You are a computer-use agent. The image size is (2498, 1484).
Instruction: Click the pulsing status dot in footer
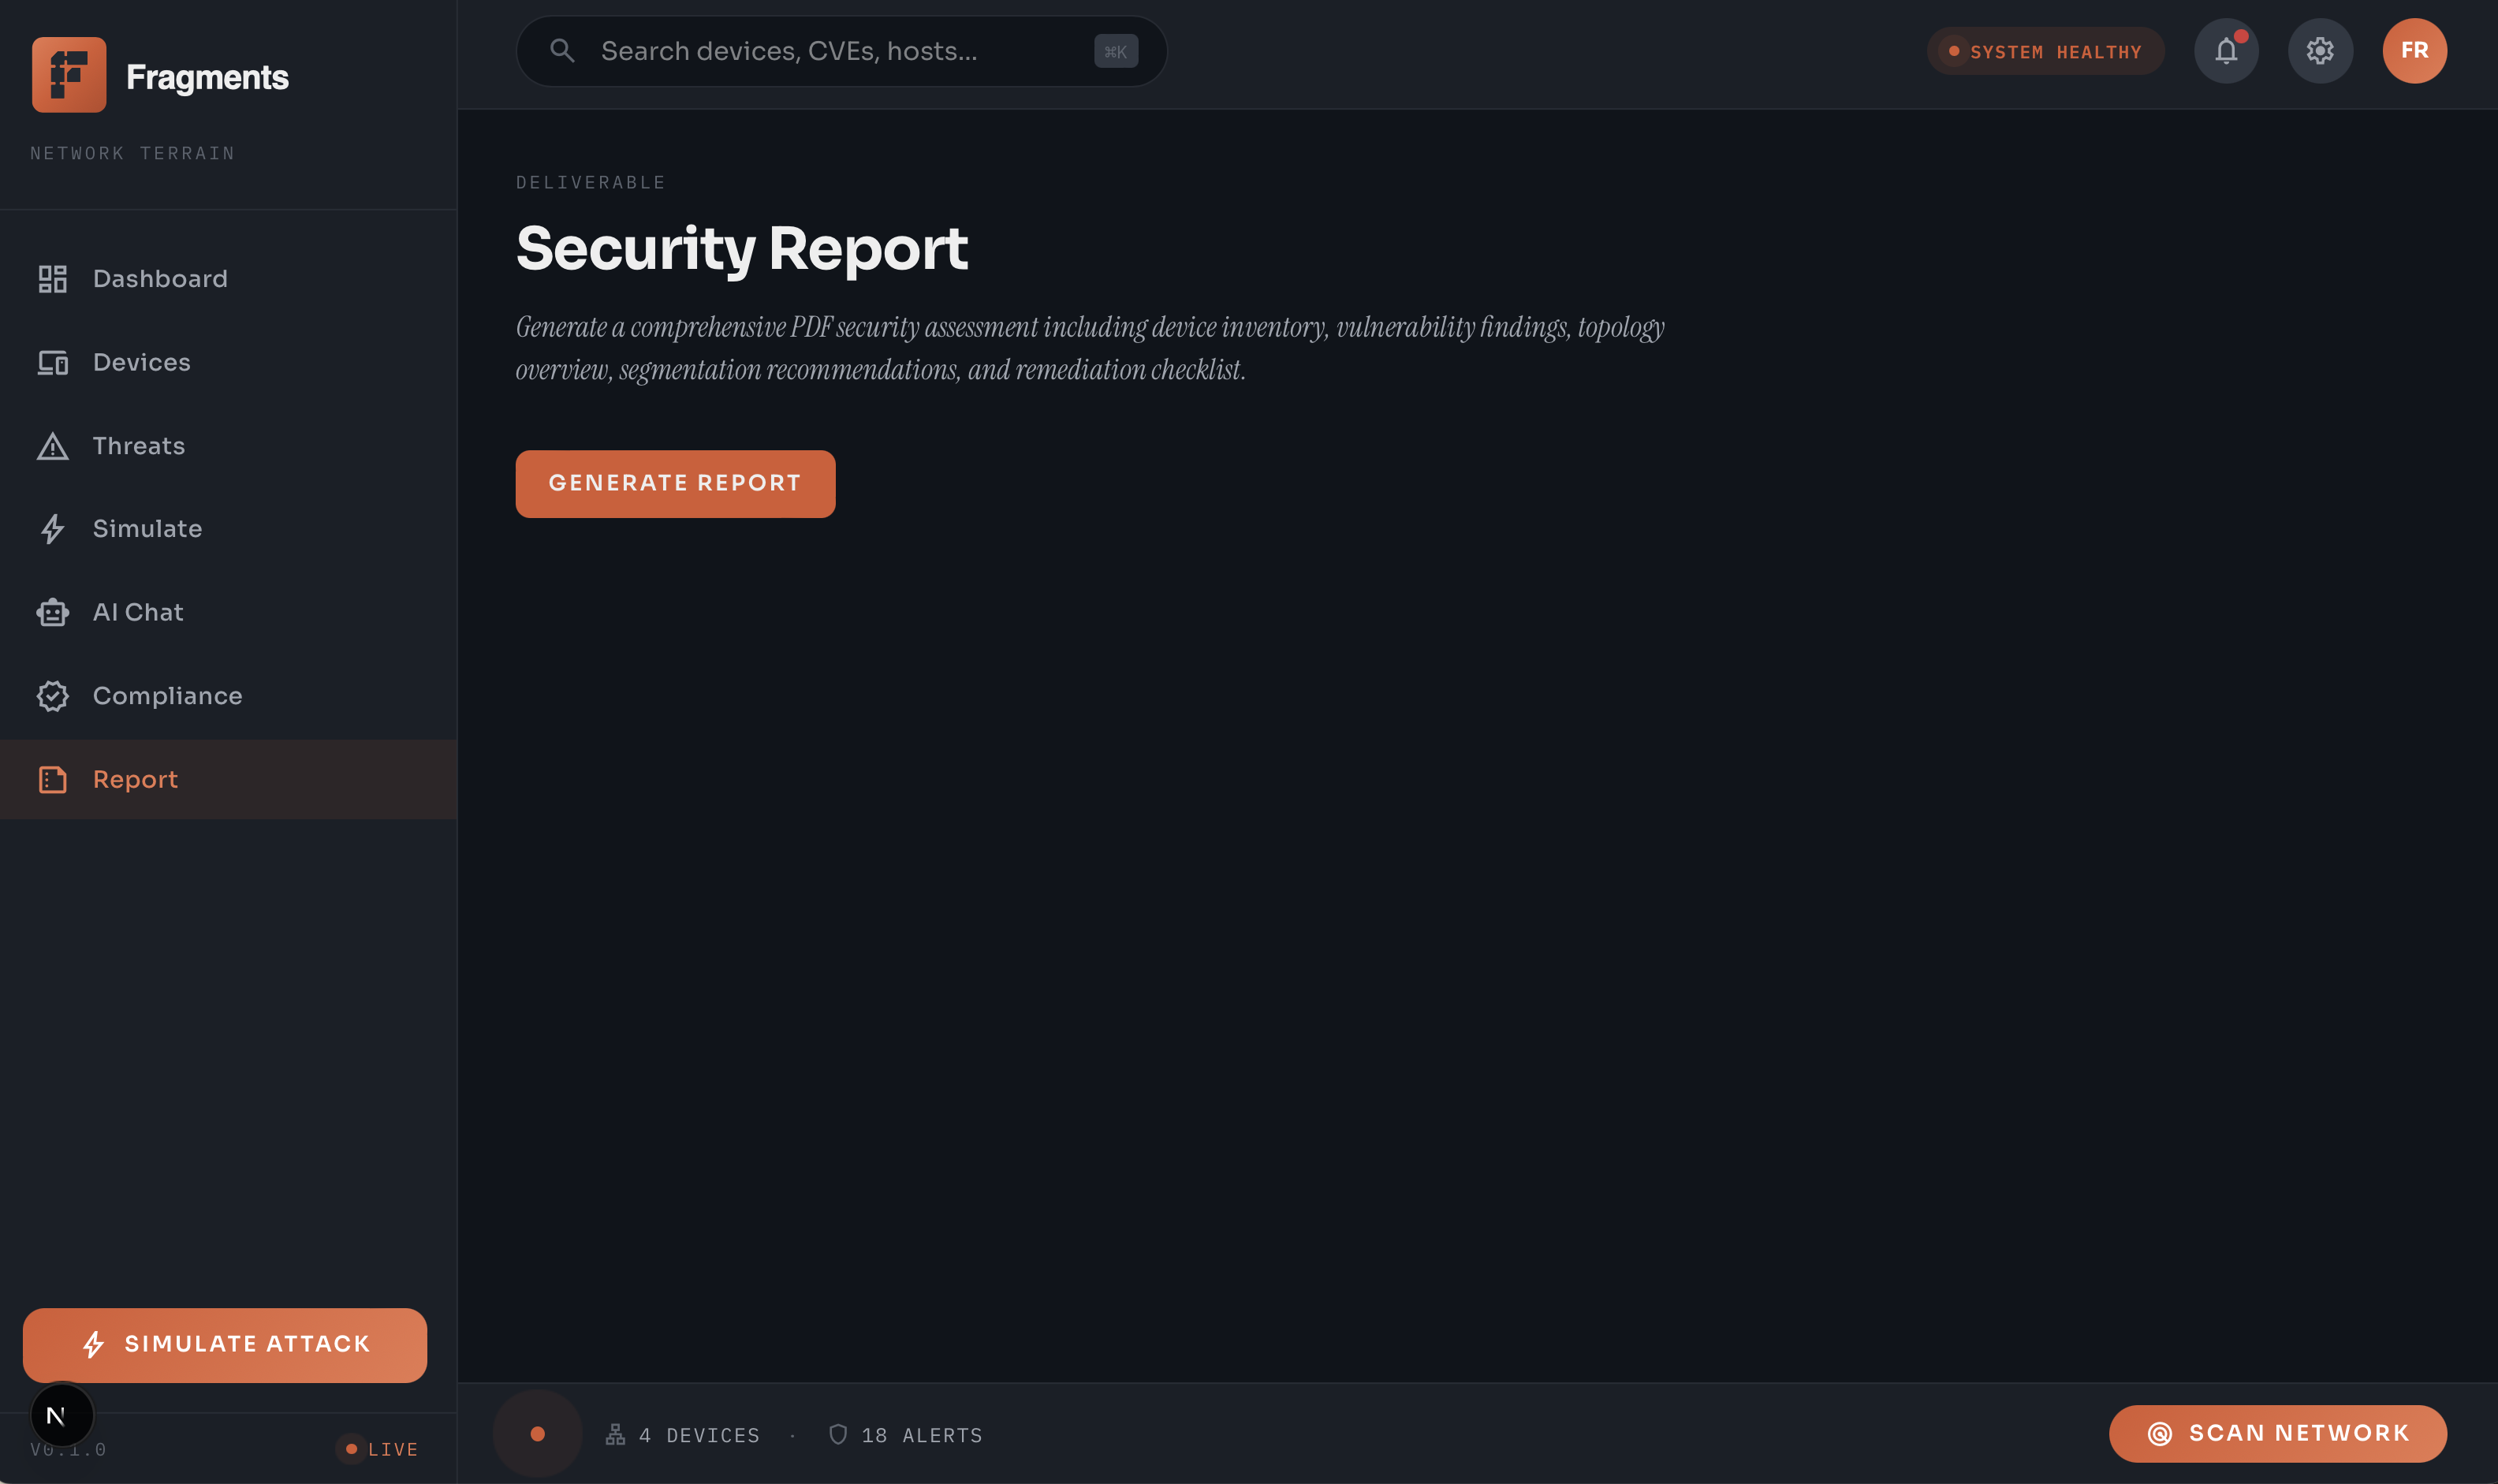point(537,1433)
